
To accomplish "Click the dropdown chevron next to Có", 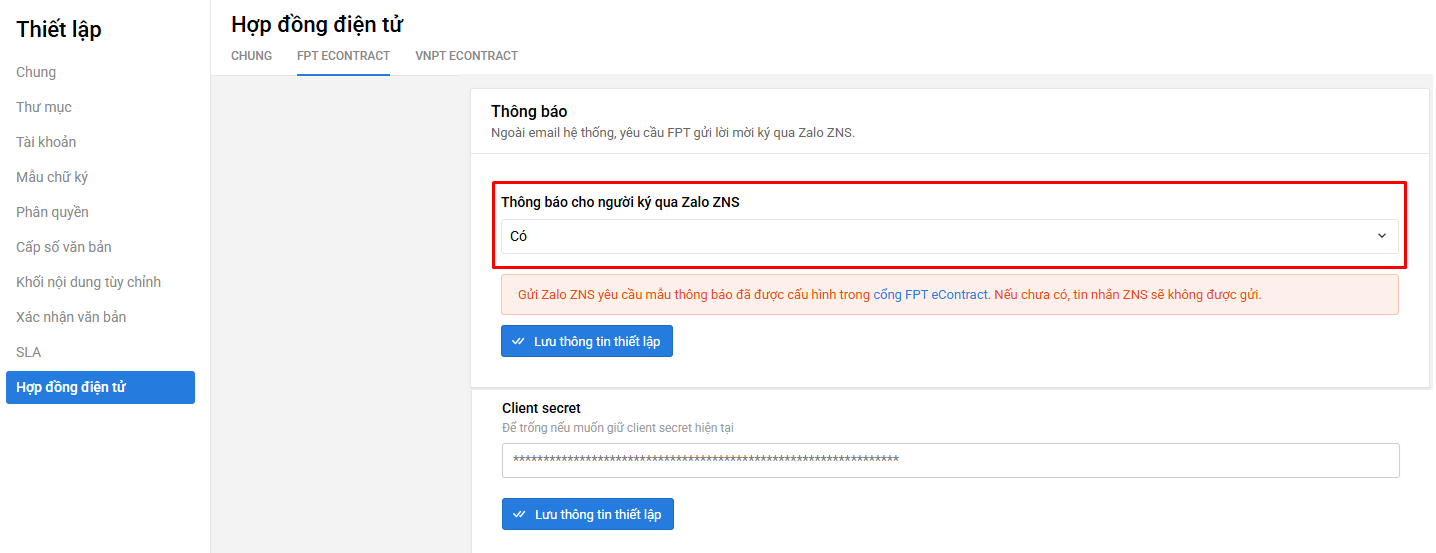I will pyautogui.click(x=1382, y=236).
